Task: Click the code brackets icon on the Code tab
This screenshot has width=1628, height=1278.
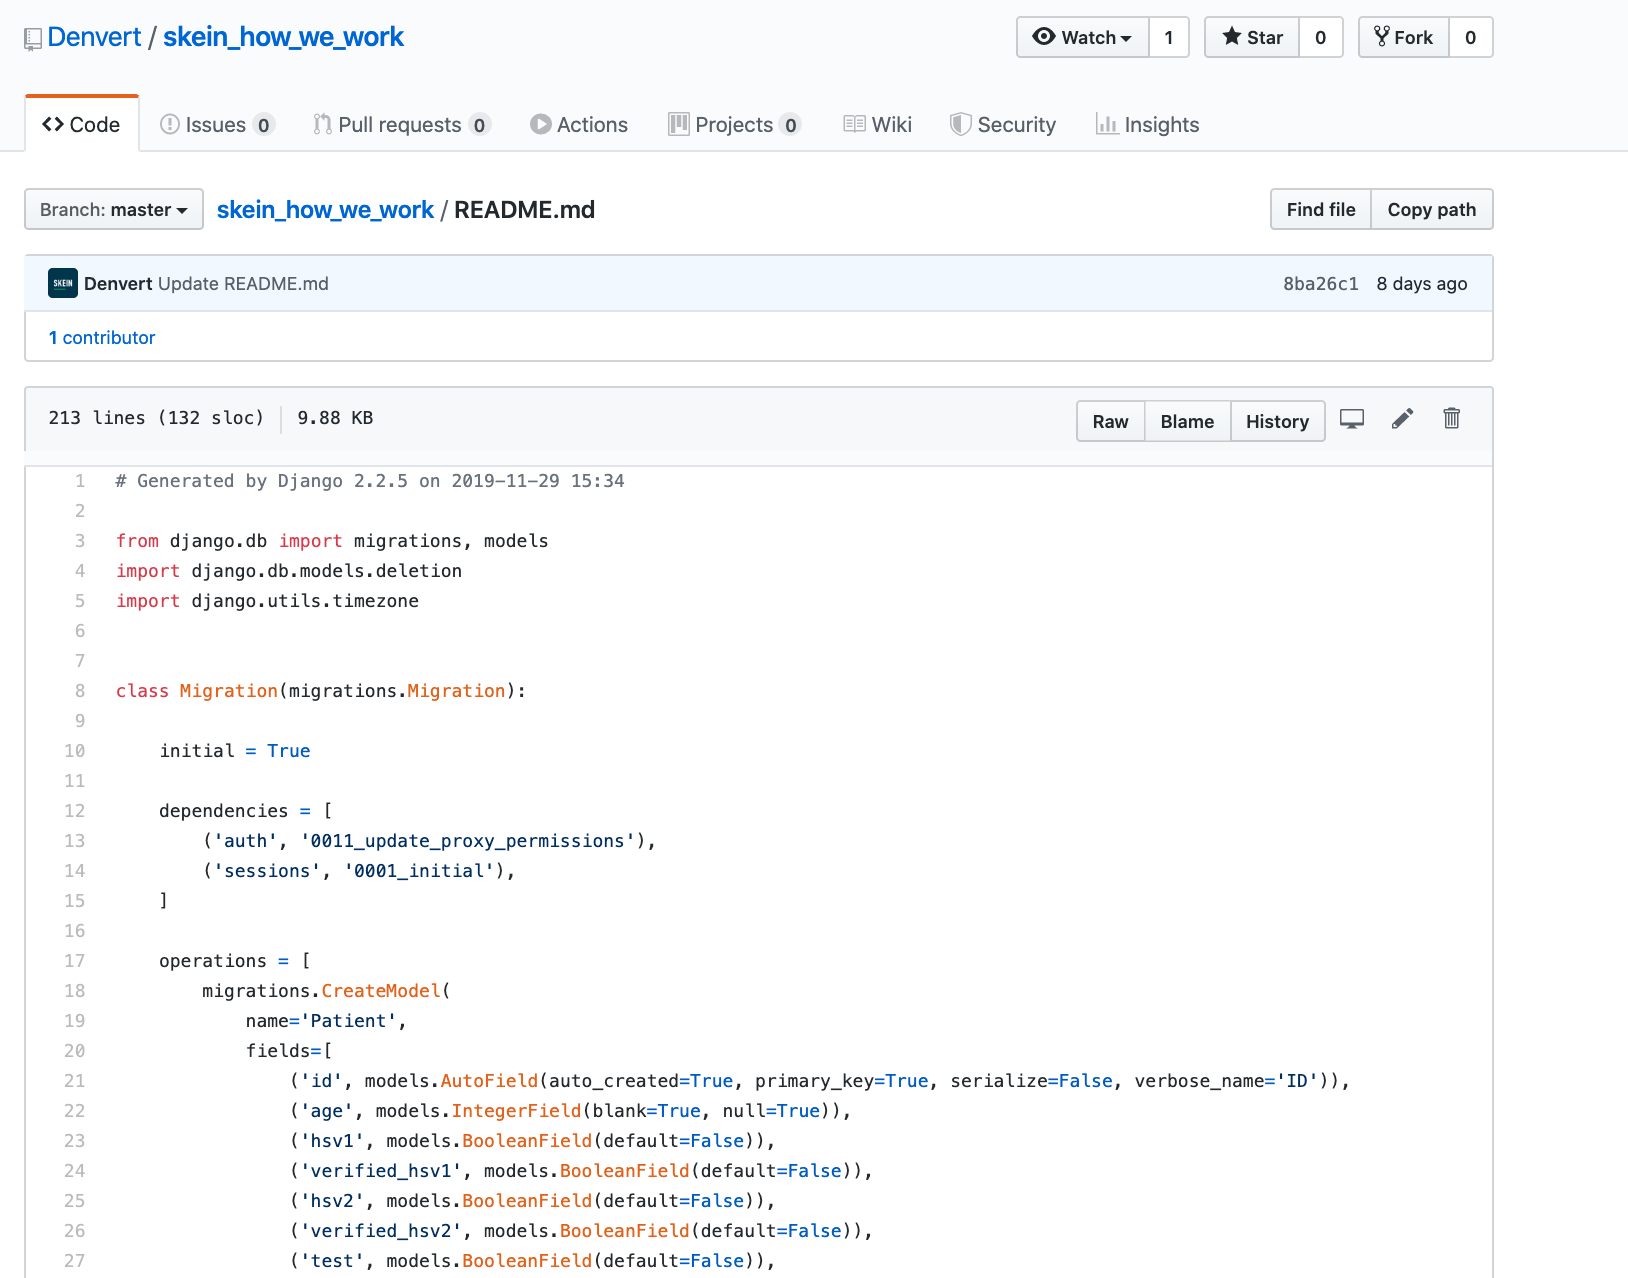Action: click(x=54, y=123)
